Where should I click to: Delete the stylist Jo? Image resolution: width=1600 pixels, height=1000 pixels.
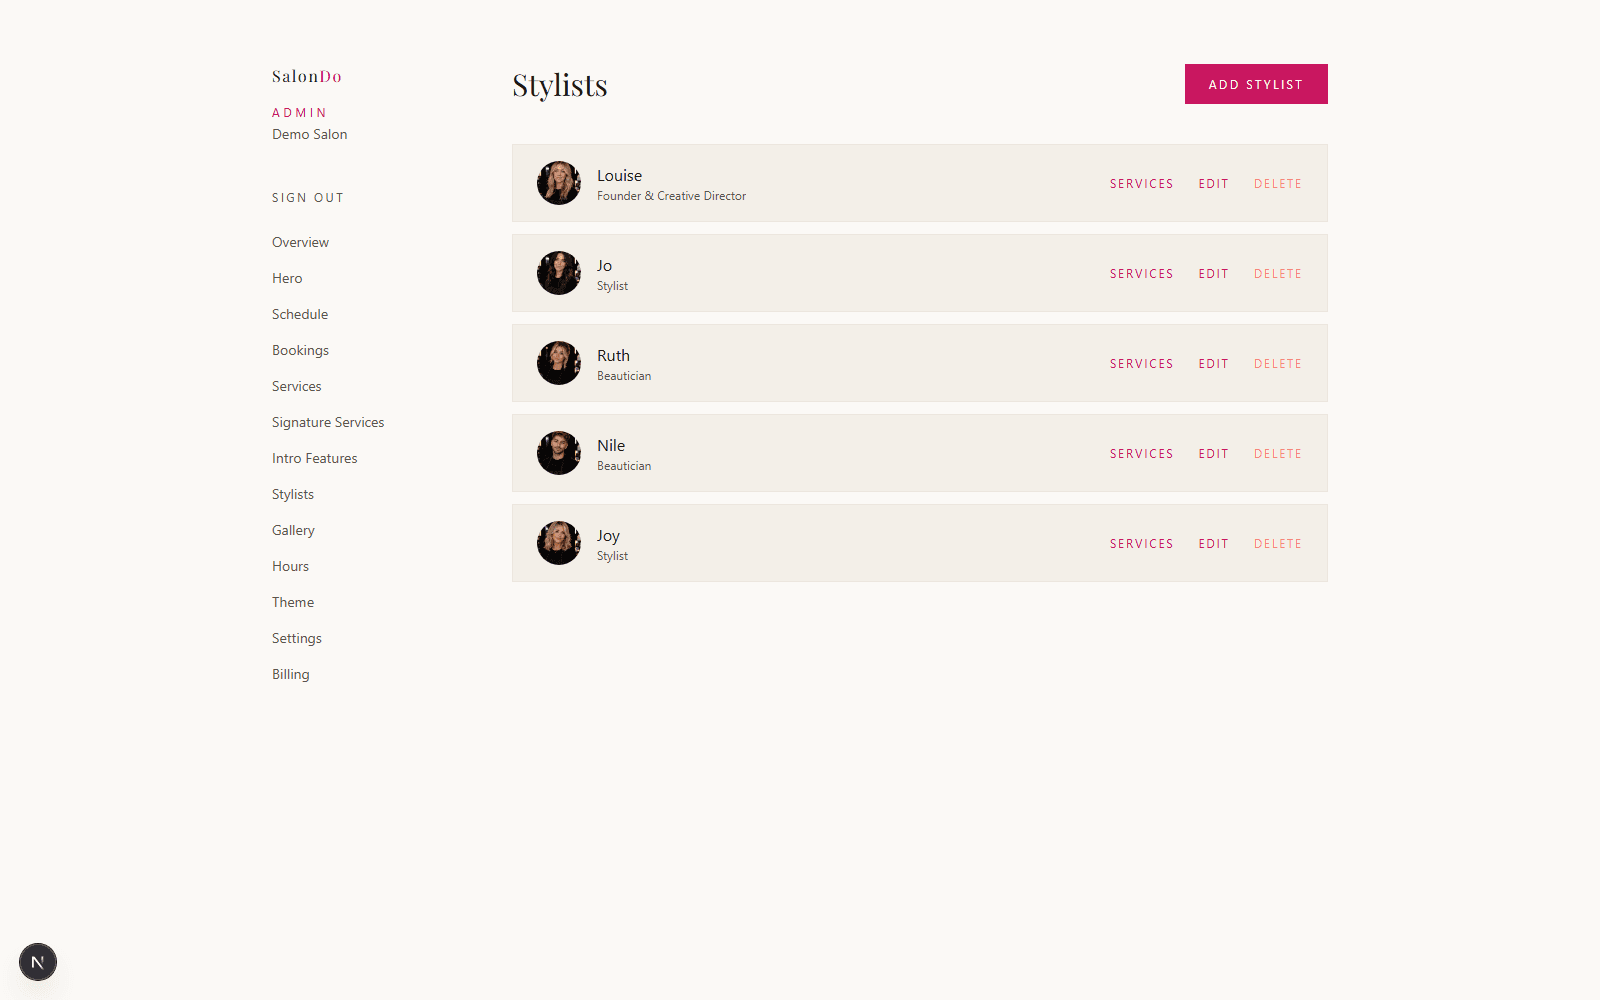(x=1278, y=274)
